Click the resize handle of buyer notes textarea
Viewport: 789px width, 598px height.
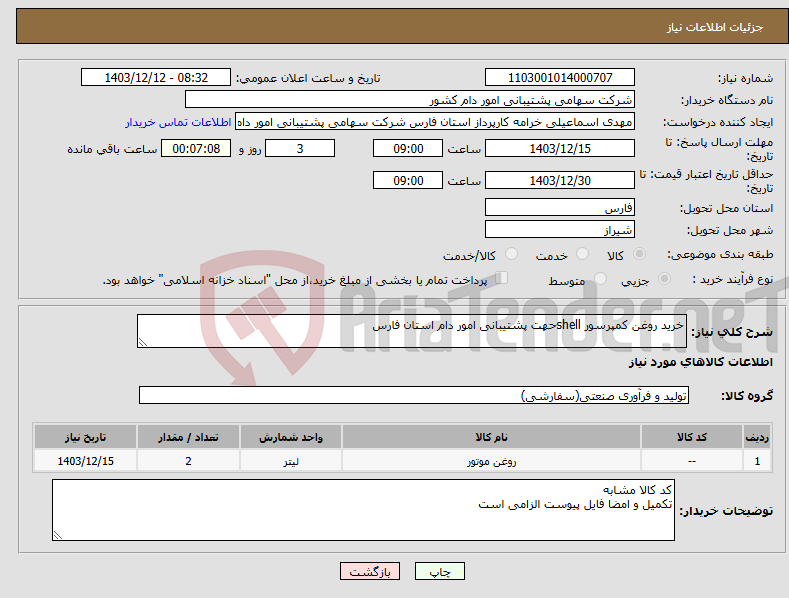(x=58, y=535)
